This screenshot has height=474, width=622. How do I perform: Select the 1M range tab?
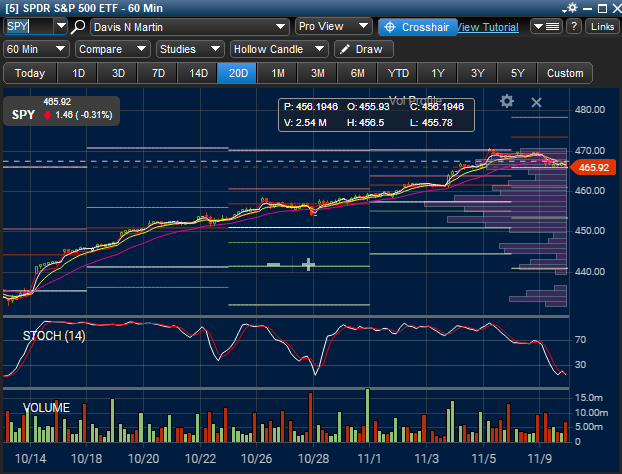278,73
